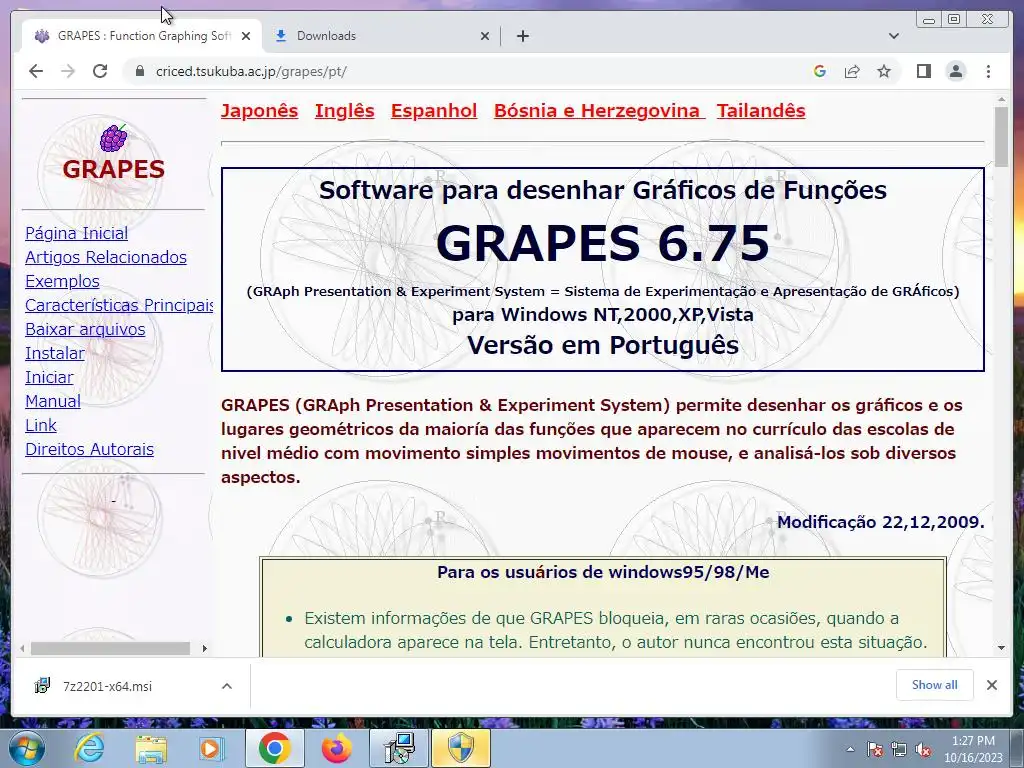
Task: Switch to the Downloads tab
Action: (381, 36)
